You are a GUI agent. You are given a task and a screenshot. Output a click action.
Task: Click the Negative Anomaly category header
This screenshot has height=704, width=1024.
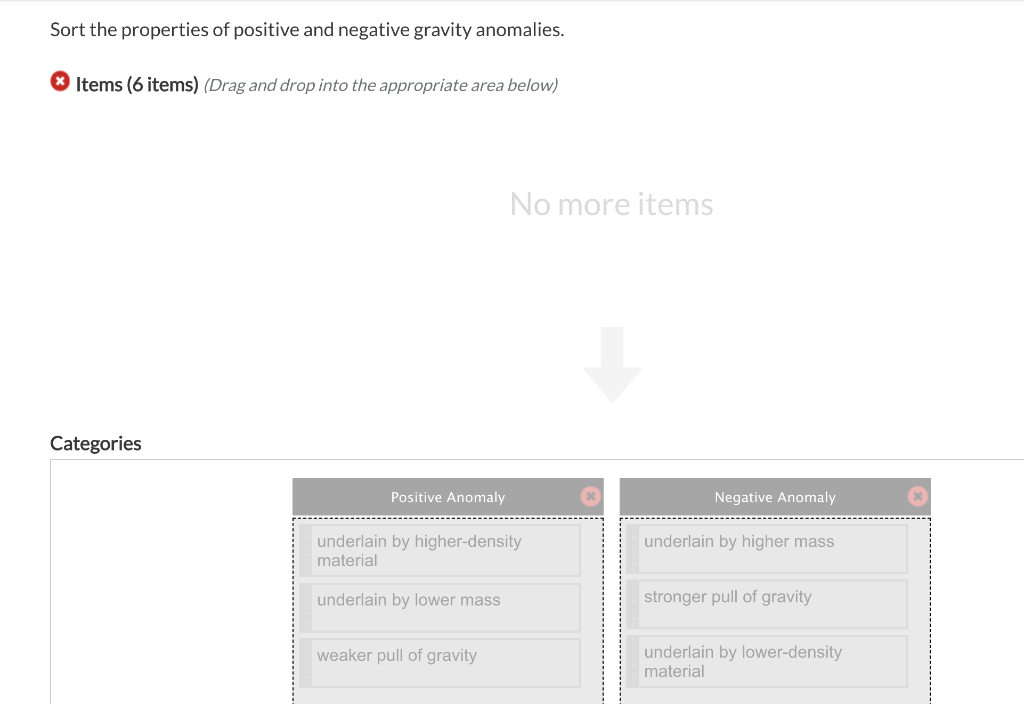tap(775, 496)
